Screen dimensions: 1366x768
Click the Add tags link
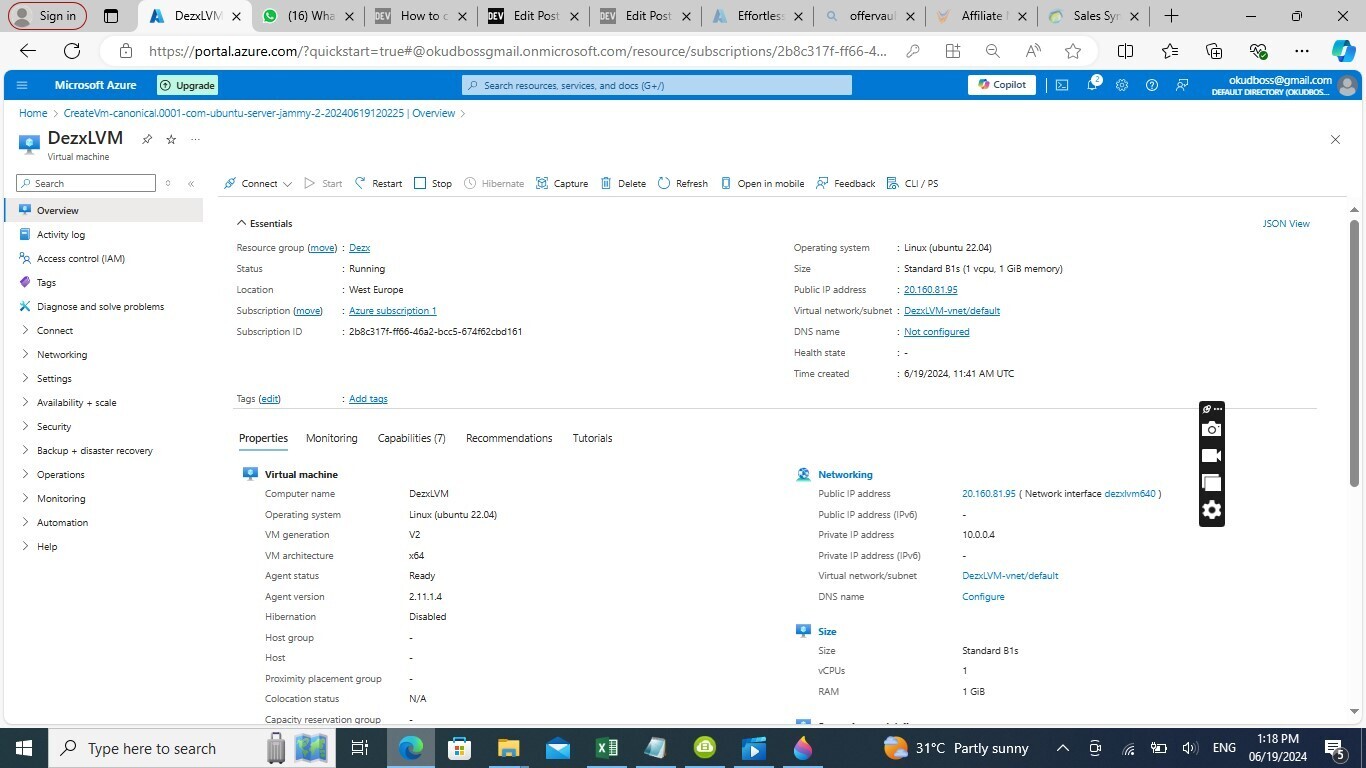tap(368, 398)
